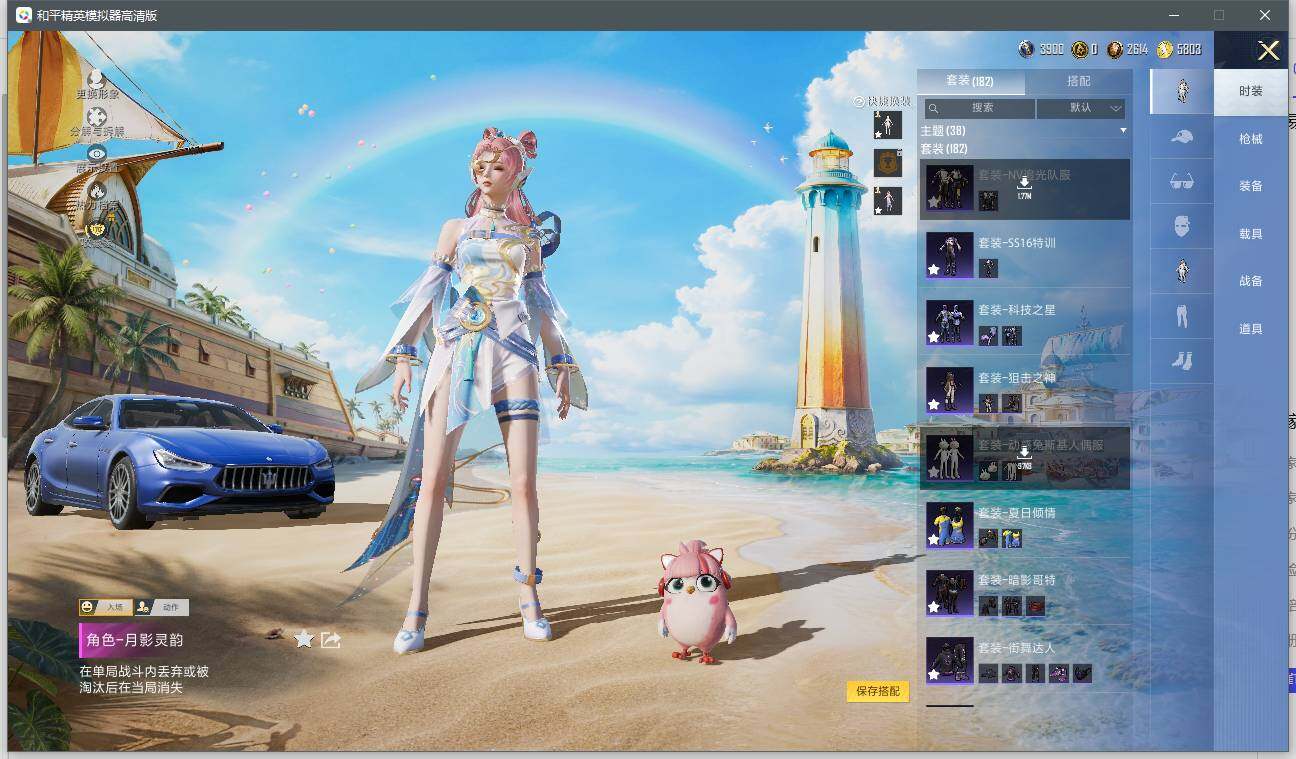Click second item icon under 套装-夏日倾情
The width and height of the screenshot is (1296, 759).
[1012, 538]
